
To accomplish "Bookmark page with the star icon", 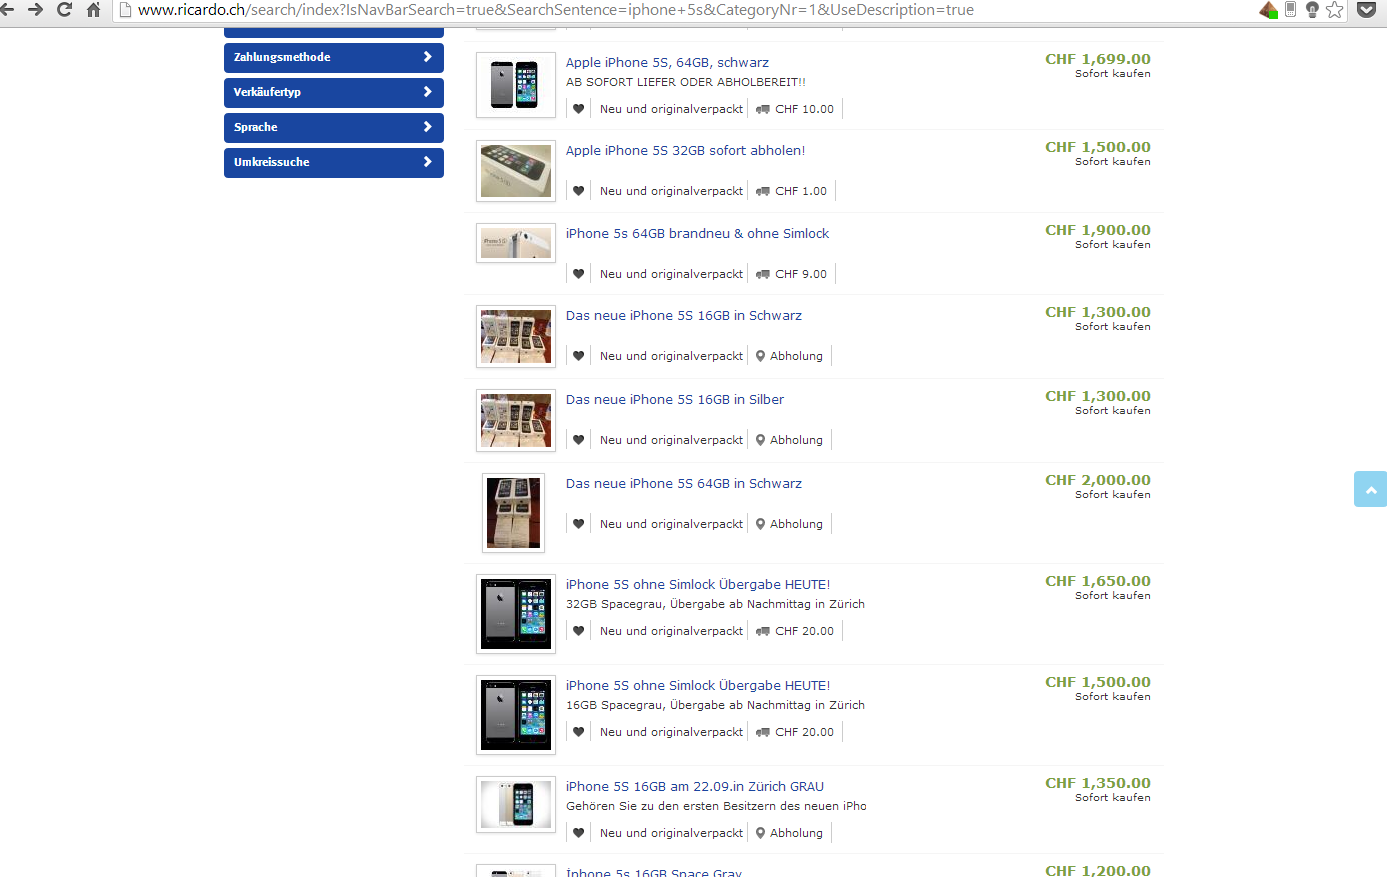I will 1334,10.
